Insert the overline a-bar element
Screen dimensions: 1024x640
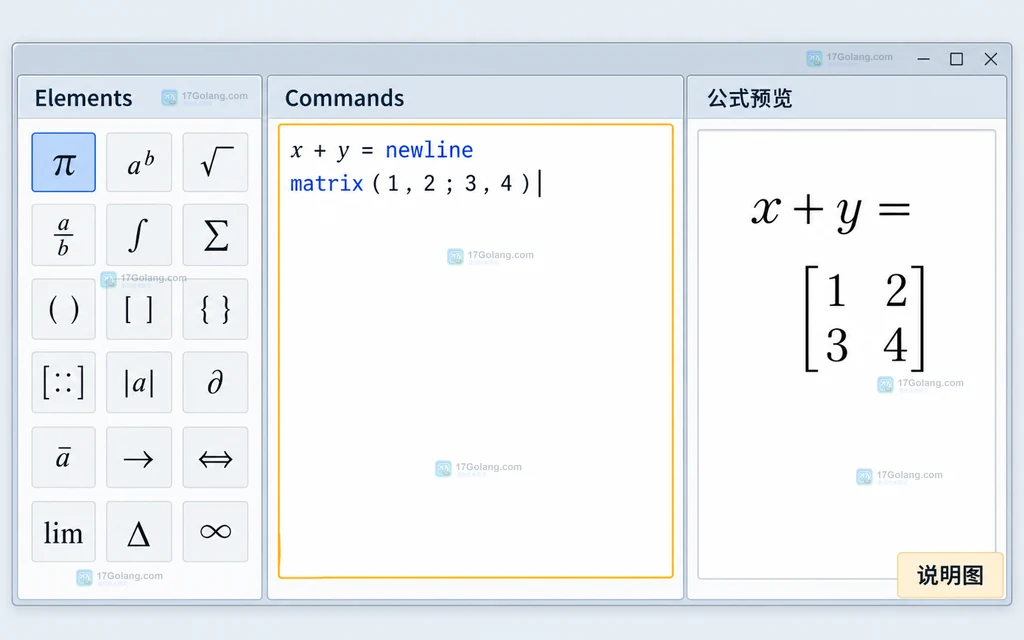(63, 458)
